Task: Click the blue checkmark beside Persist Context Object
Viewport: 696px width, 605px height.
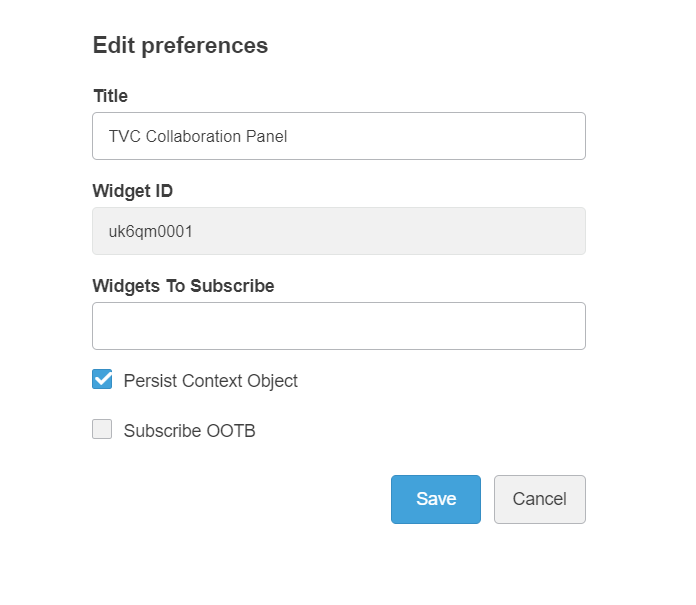Action: (102, 379)
